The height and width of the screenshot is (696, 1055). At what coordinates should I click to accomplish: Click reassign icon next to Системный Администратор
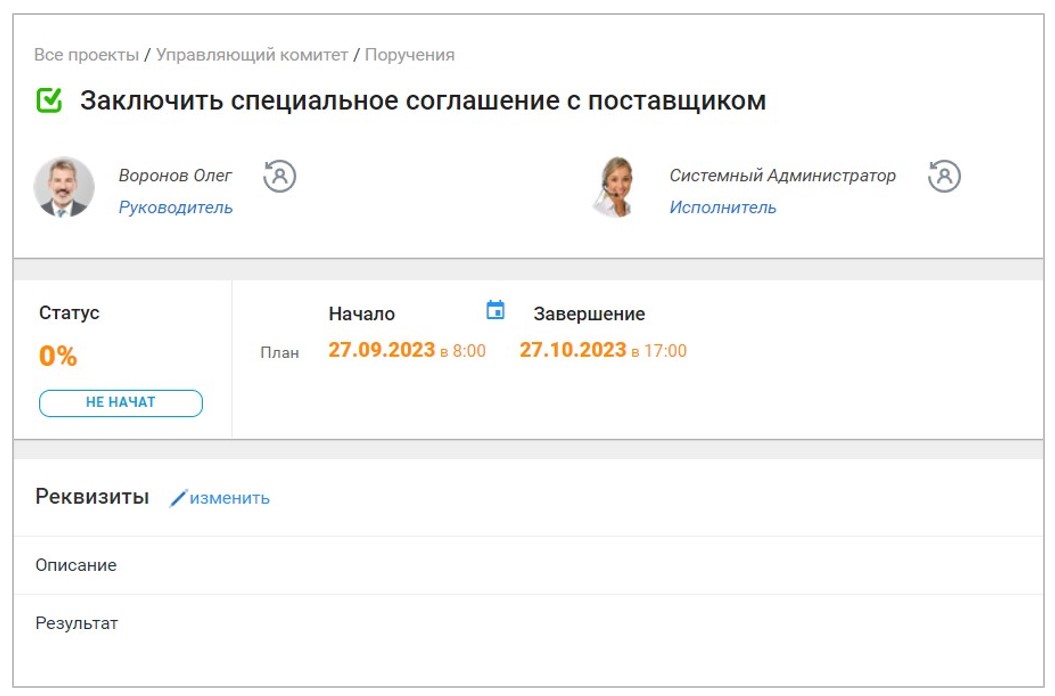click(x=944, y=177)
